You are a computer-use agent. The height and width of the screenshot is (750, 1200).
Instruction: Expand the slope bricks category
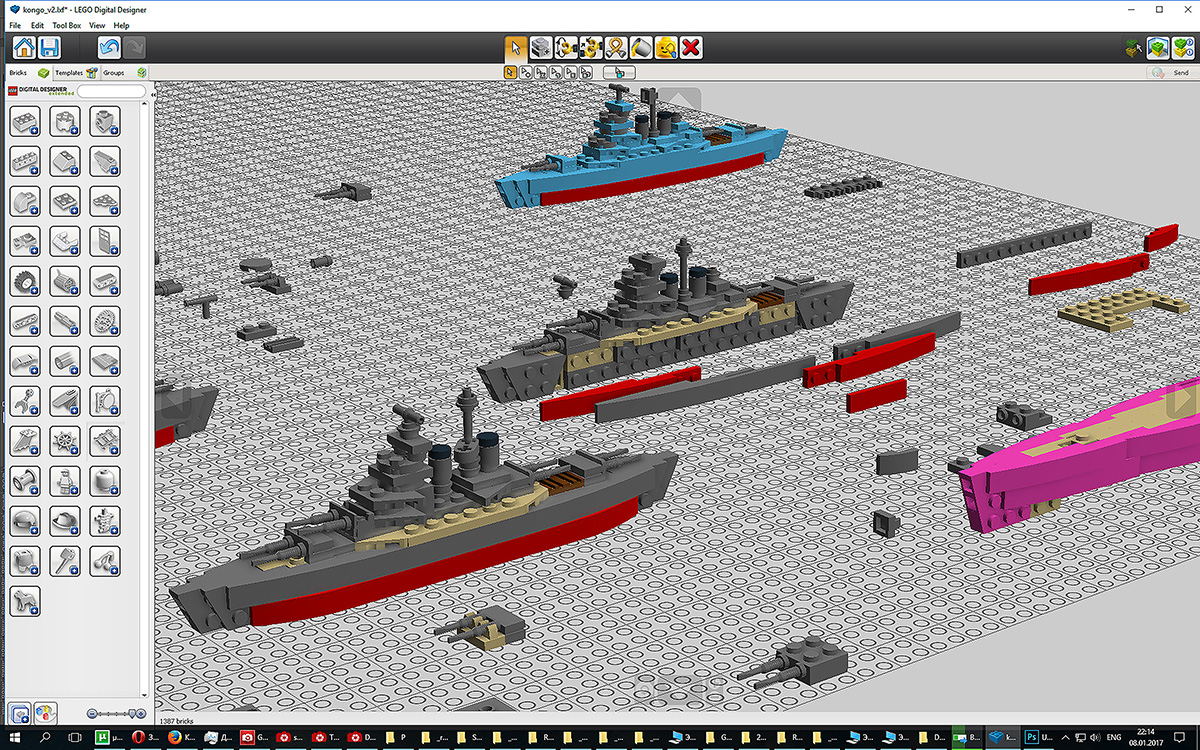pos(65,160)
